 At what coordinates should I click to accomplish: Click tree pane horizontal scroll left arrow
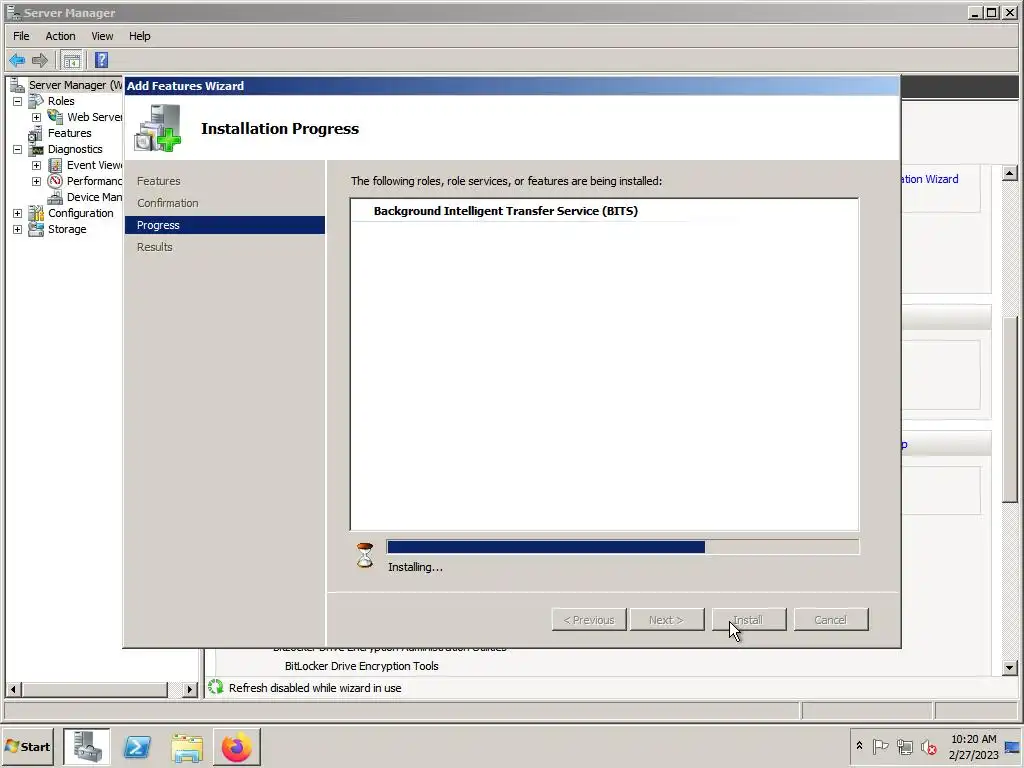coord(13,689)
